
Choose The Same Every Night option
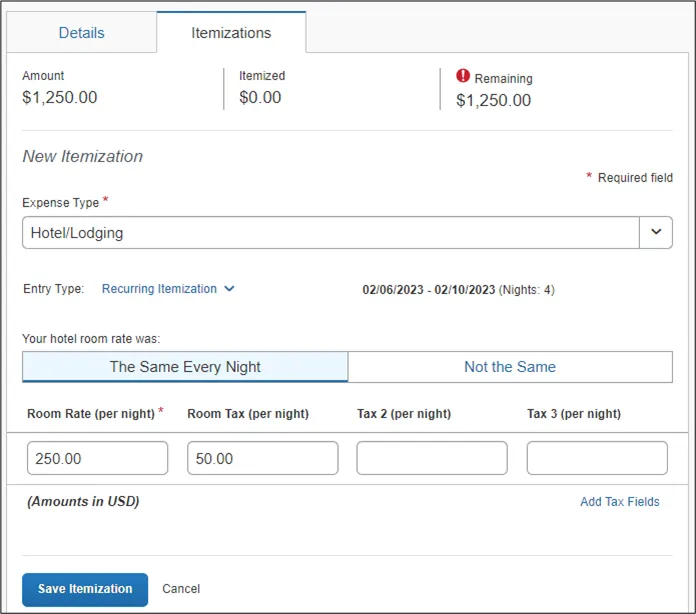[185, 367]
